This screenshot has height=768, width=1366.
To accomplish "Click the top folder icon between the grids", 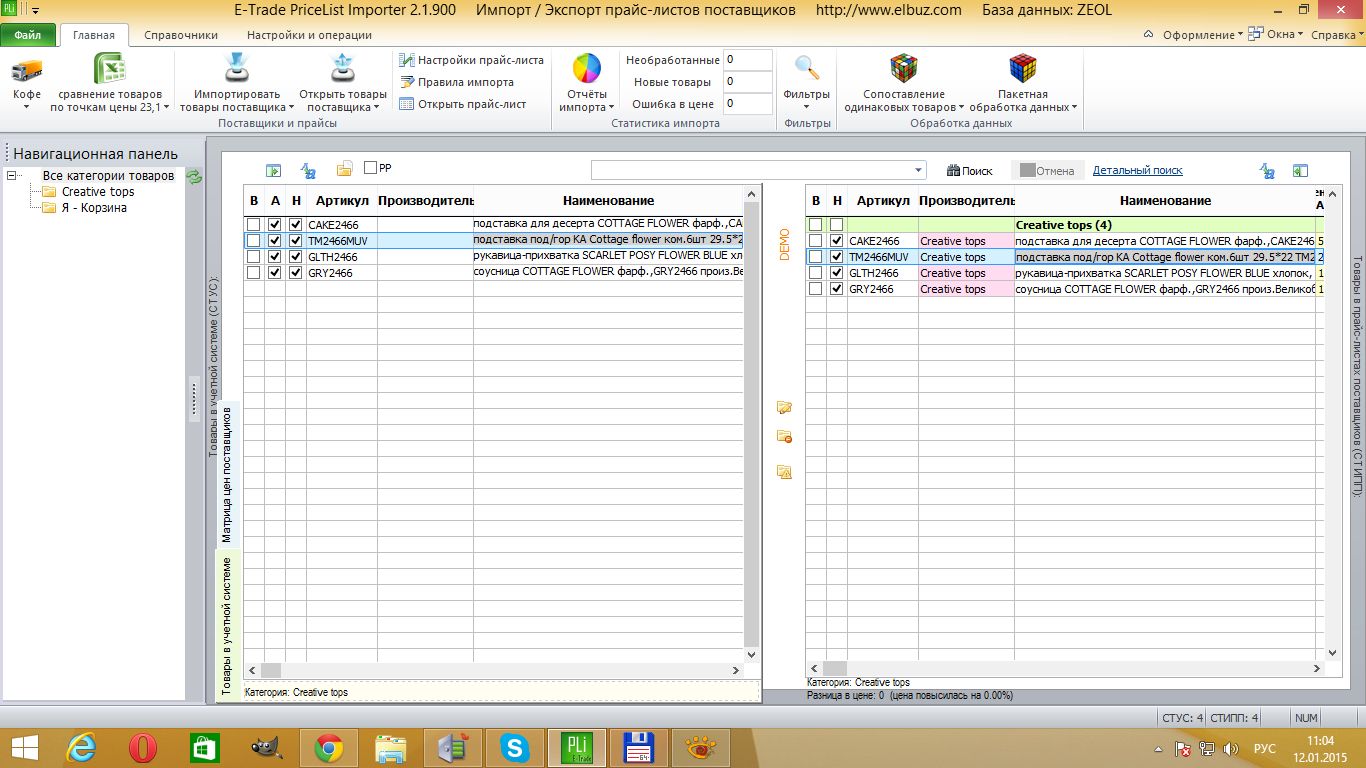I will click(x=784, y=408).
